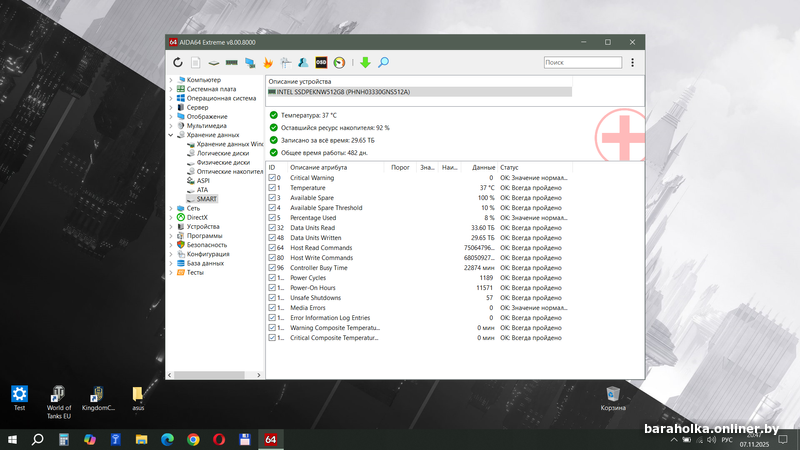800x450 pixels.
Task: Uncheck the Critical Warning attribute checkbox
Action: 272,178
